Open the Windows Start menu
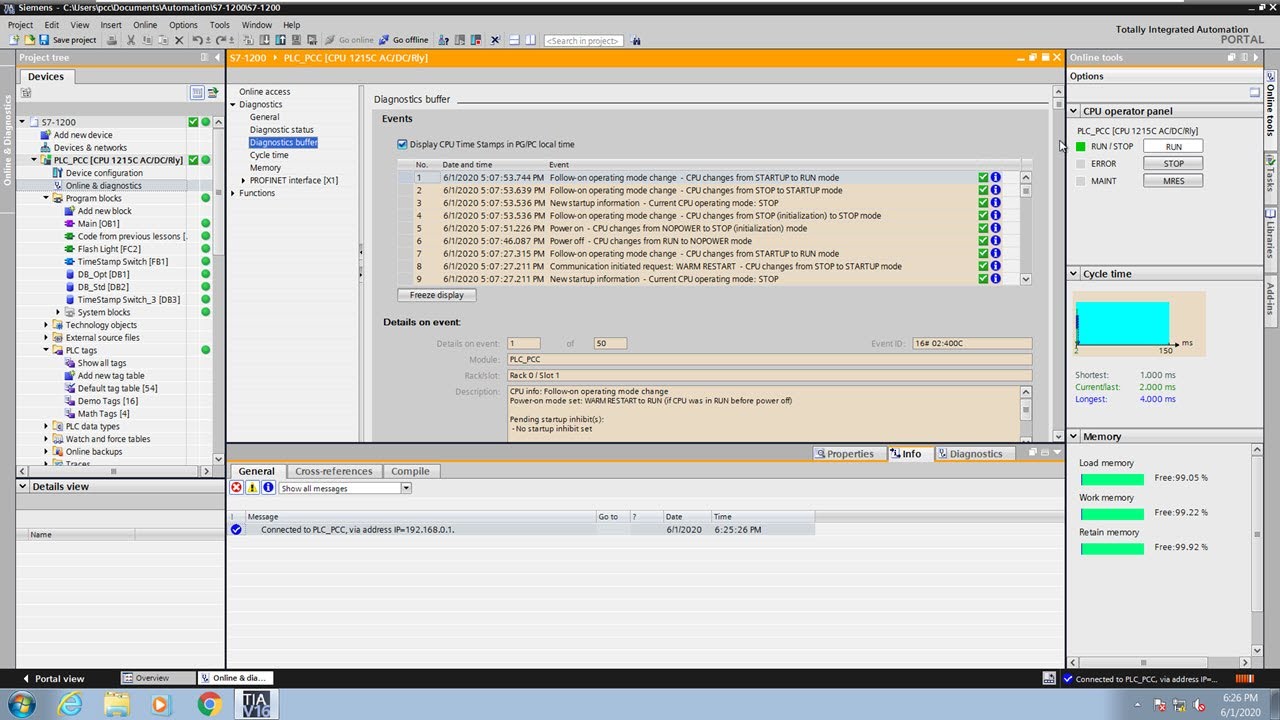 21,704
